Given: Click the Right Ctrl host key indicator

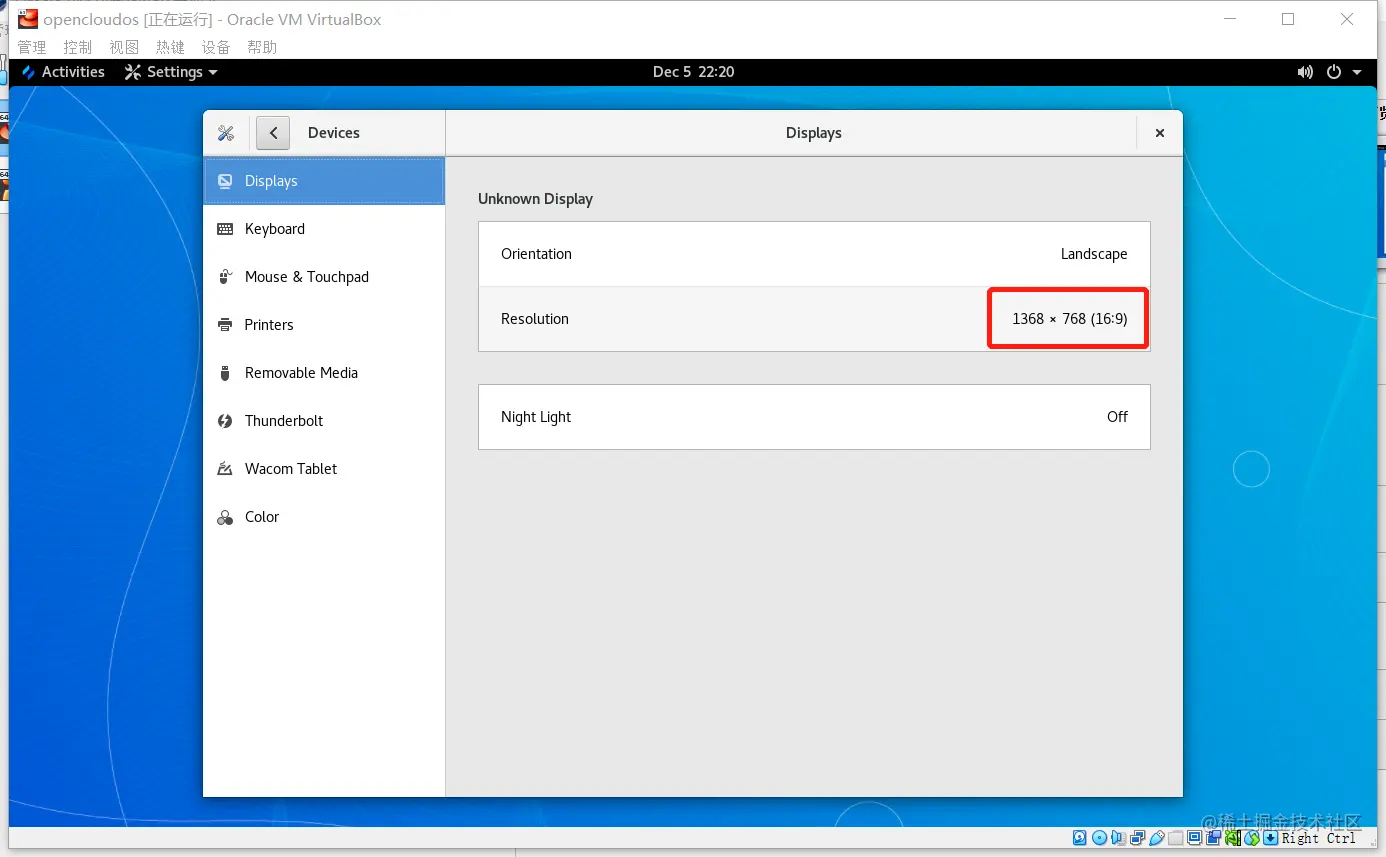Looking at the screenshot, I should coord(1319,838).
